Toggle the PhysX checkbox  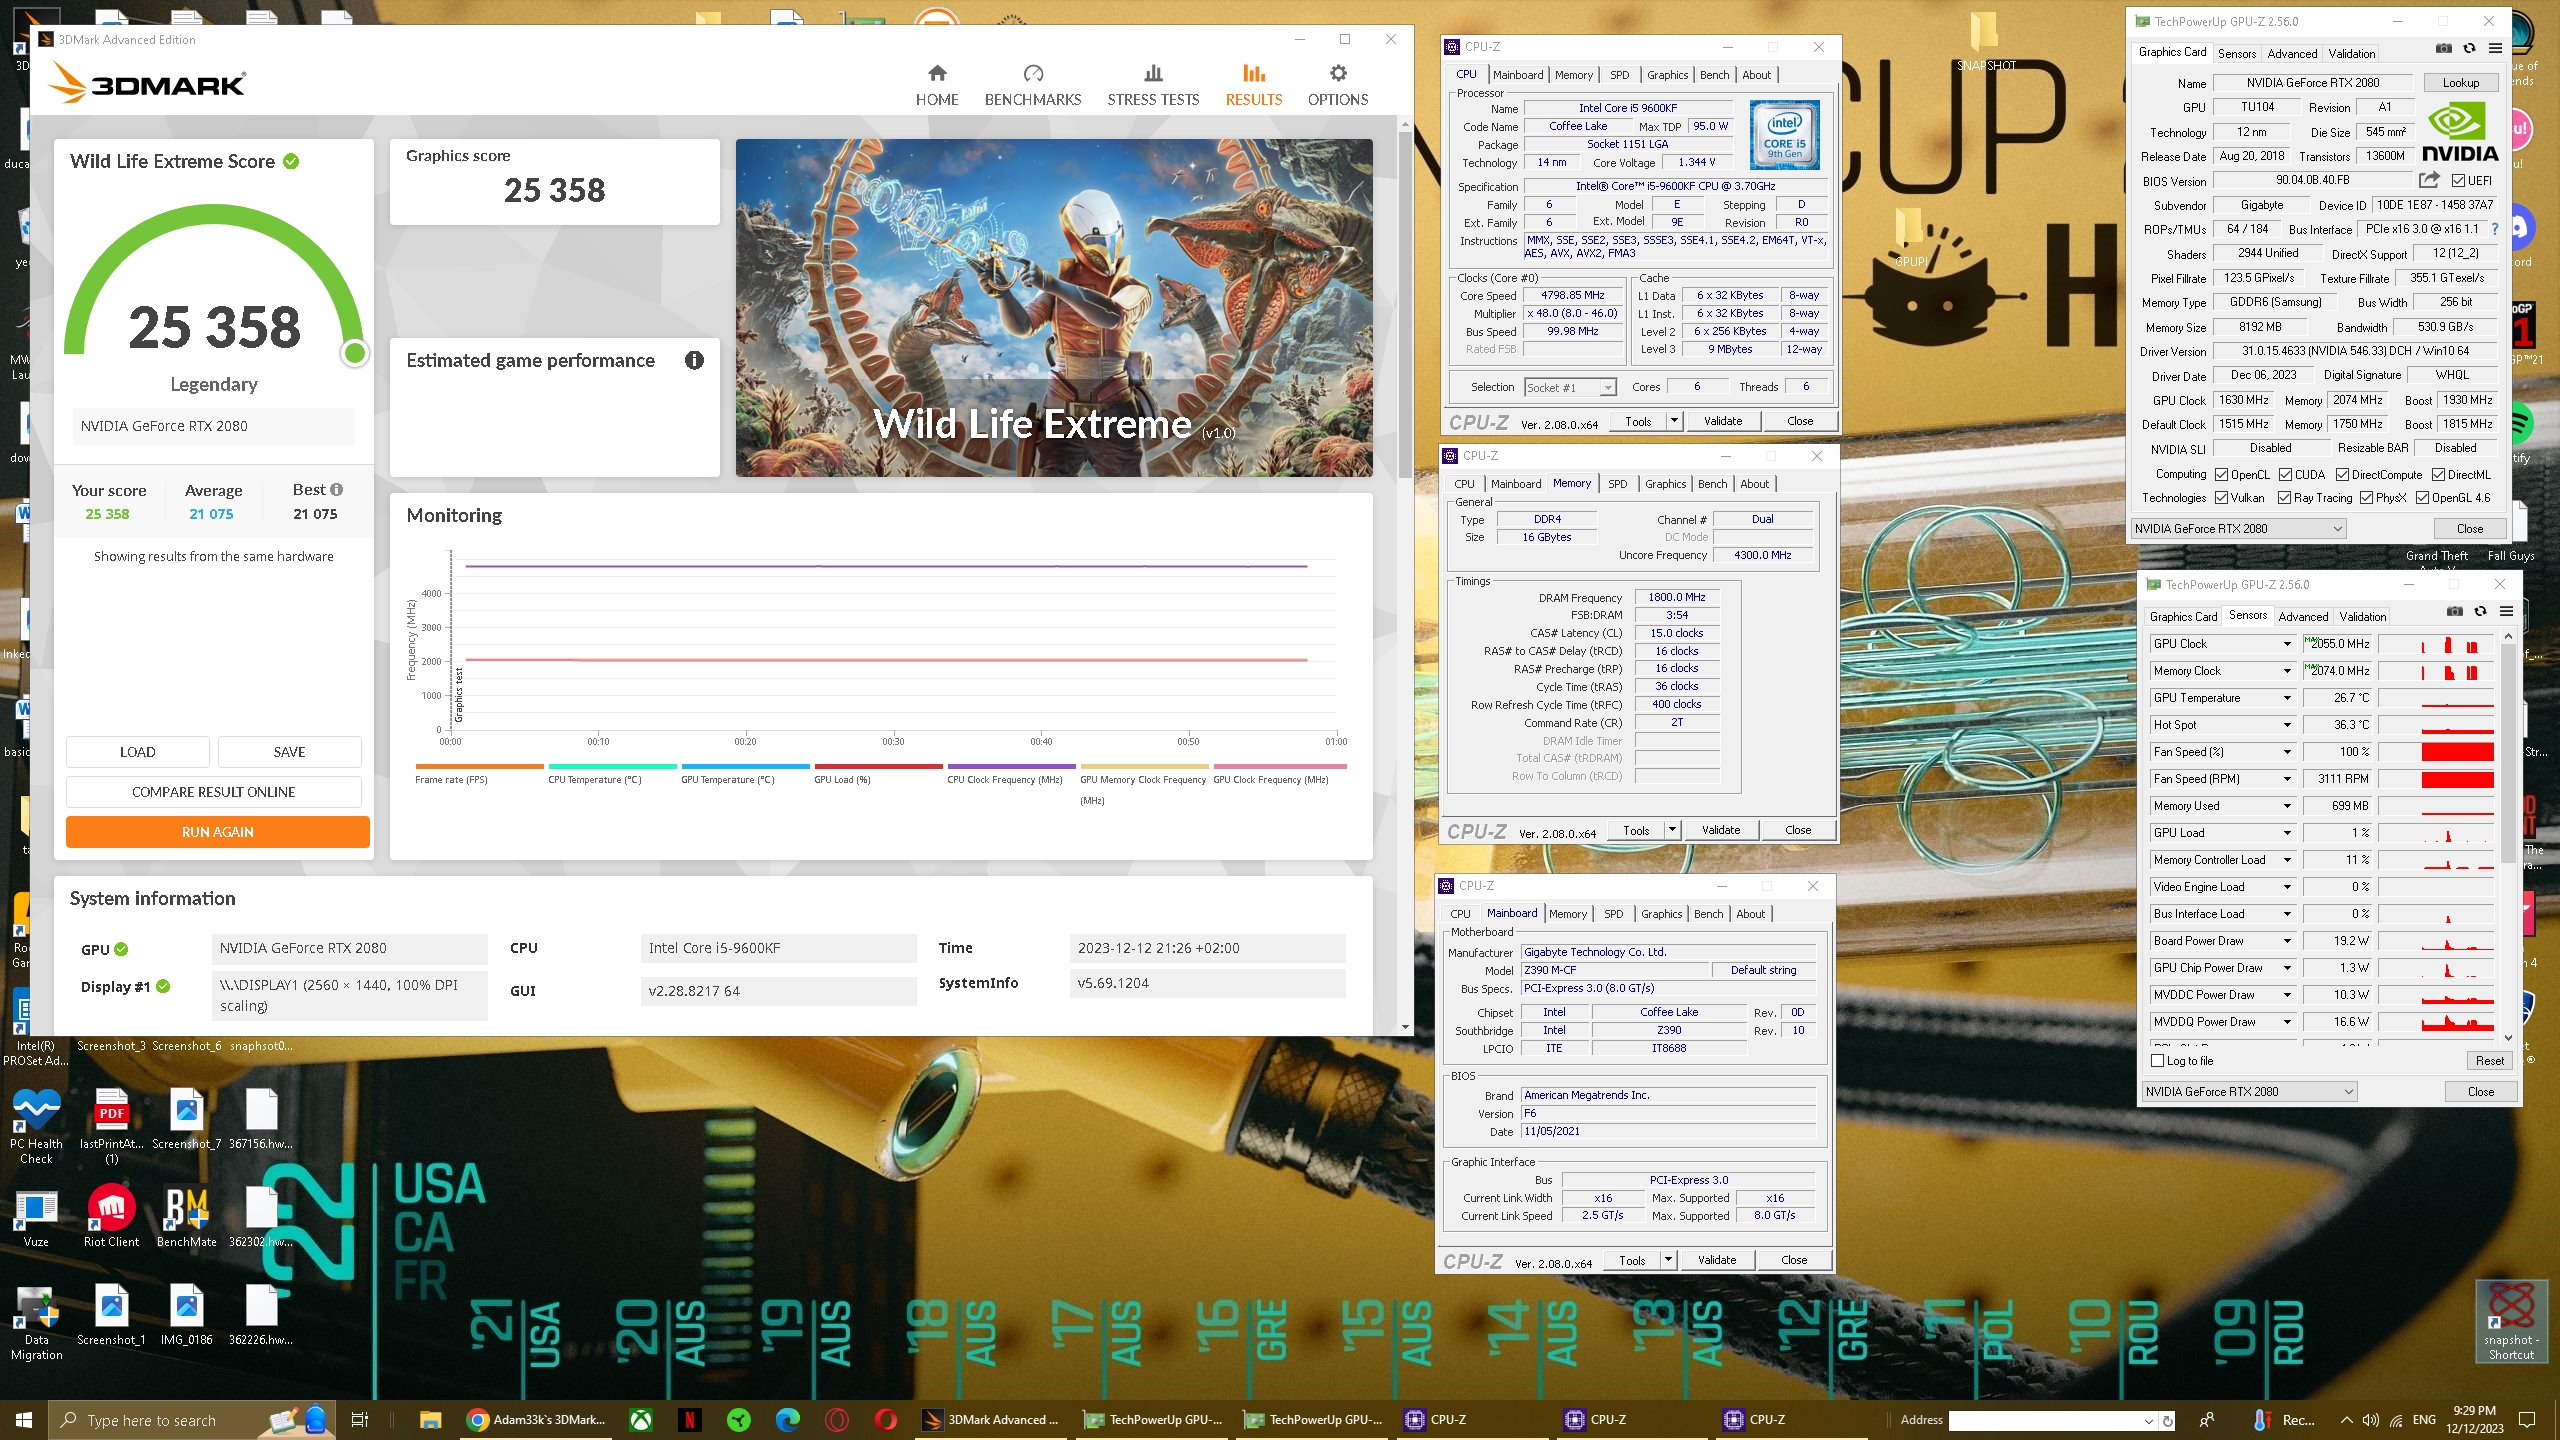[2367, 498]
